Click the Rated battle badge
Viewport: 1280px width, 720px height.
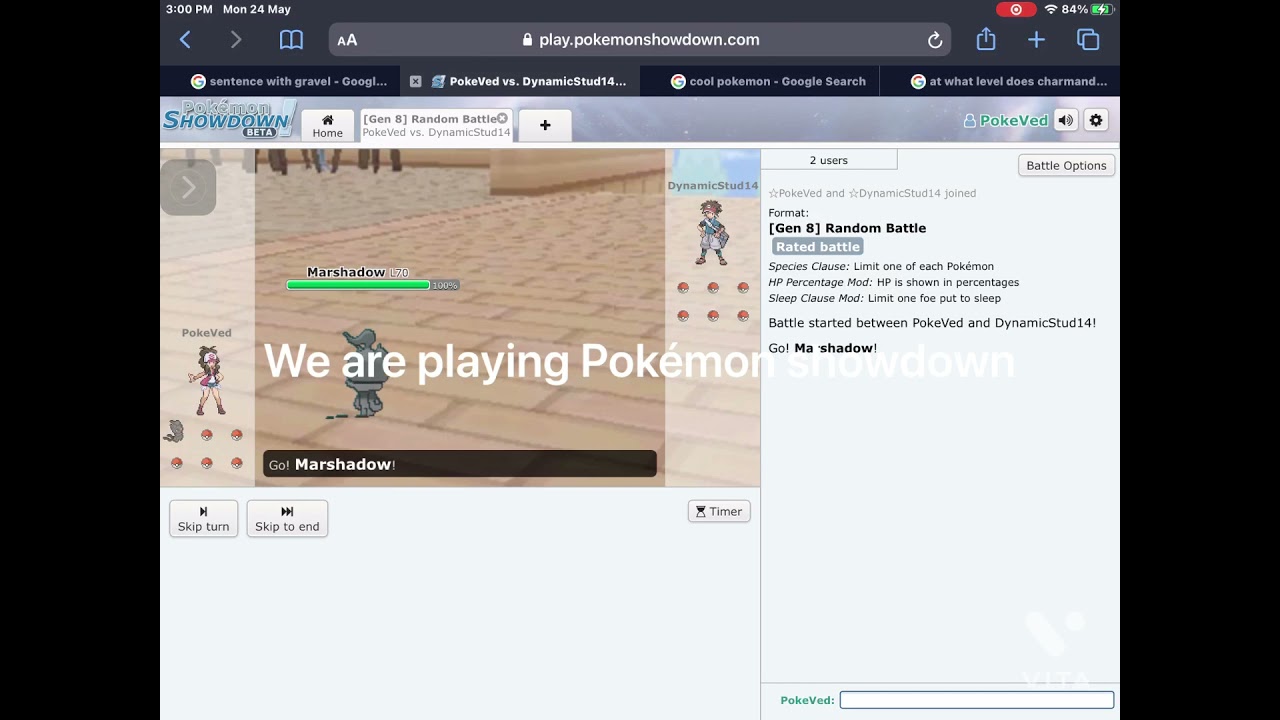pyautogui.click(x=817, y=247)
